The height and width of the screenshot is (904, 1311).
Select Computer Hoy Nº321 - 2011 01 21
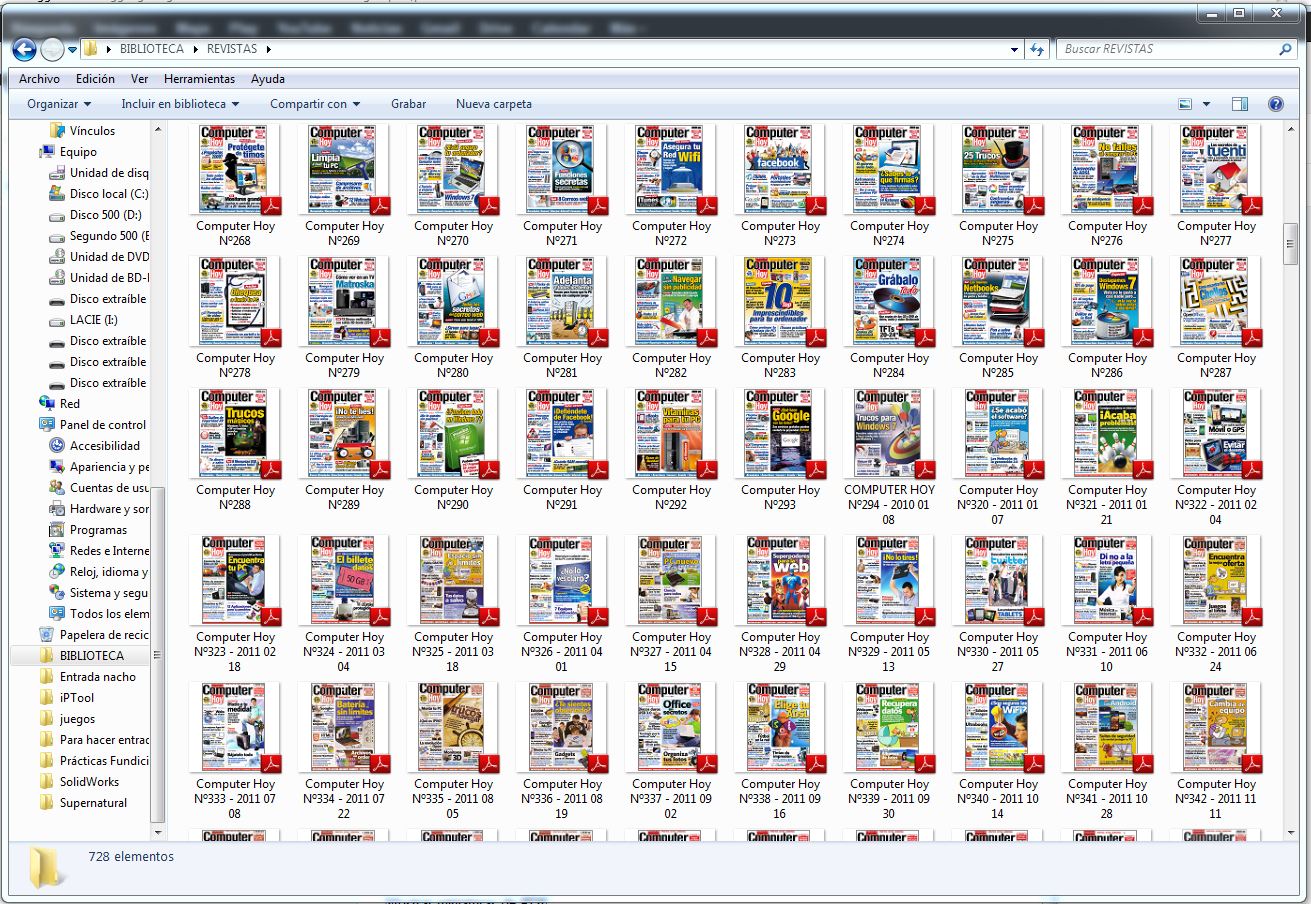pyautogui.click(x=1108, y=458)
